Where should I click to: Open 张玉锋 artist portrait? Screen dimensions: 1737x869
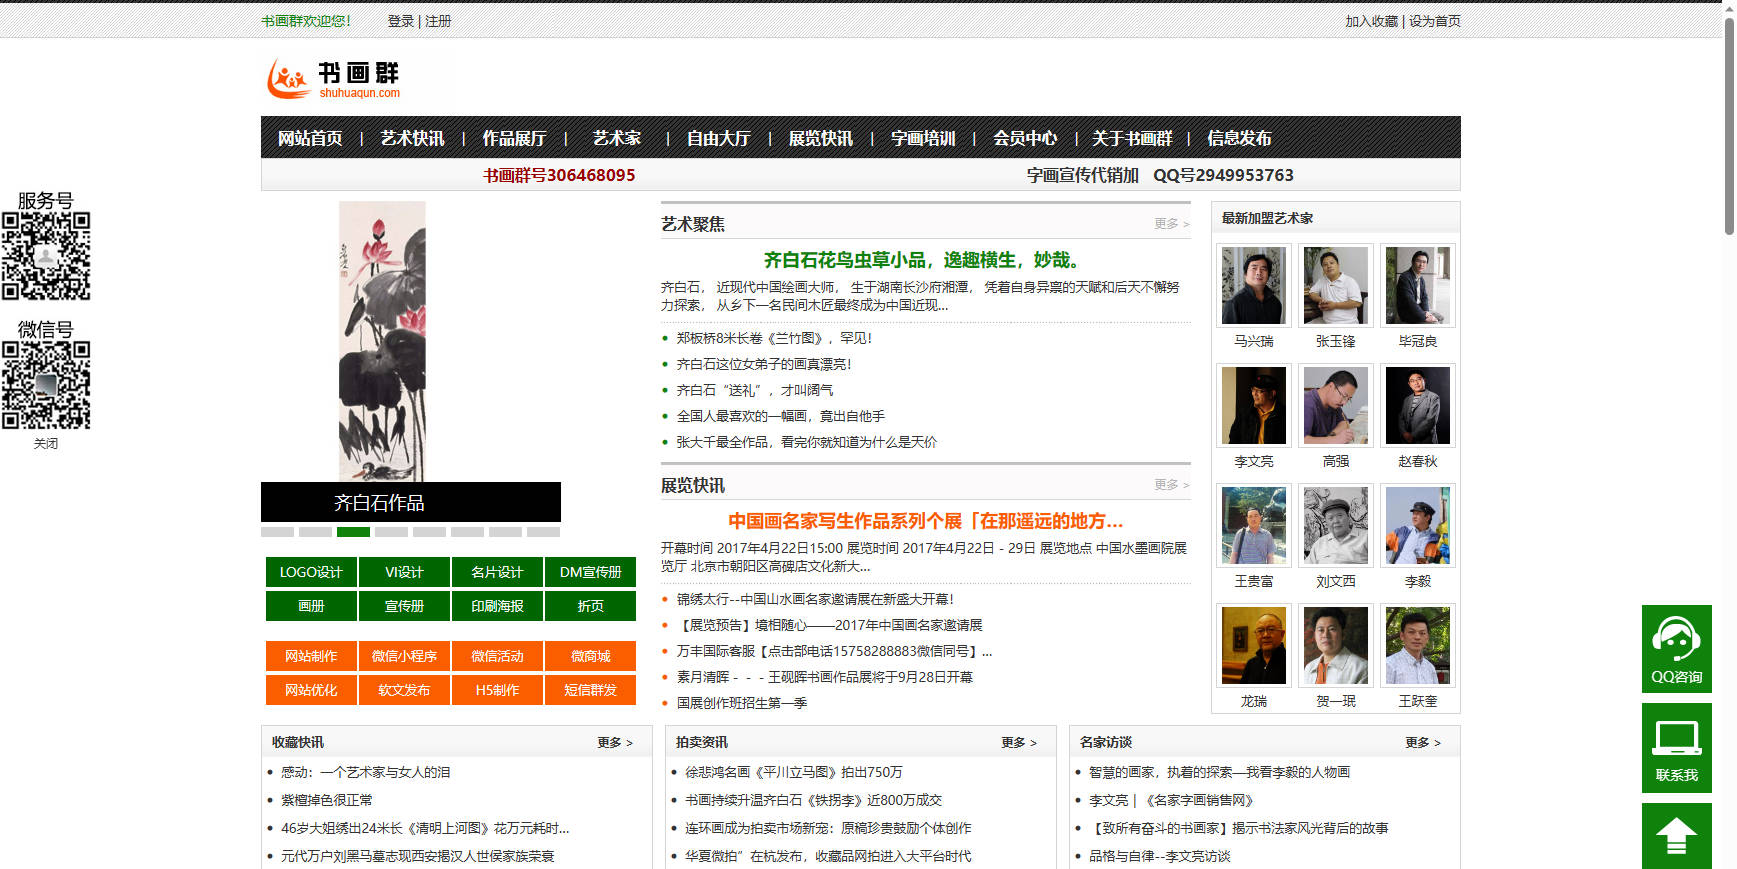(x=1336, y=286)
